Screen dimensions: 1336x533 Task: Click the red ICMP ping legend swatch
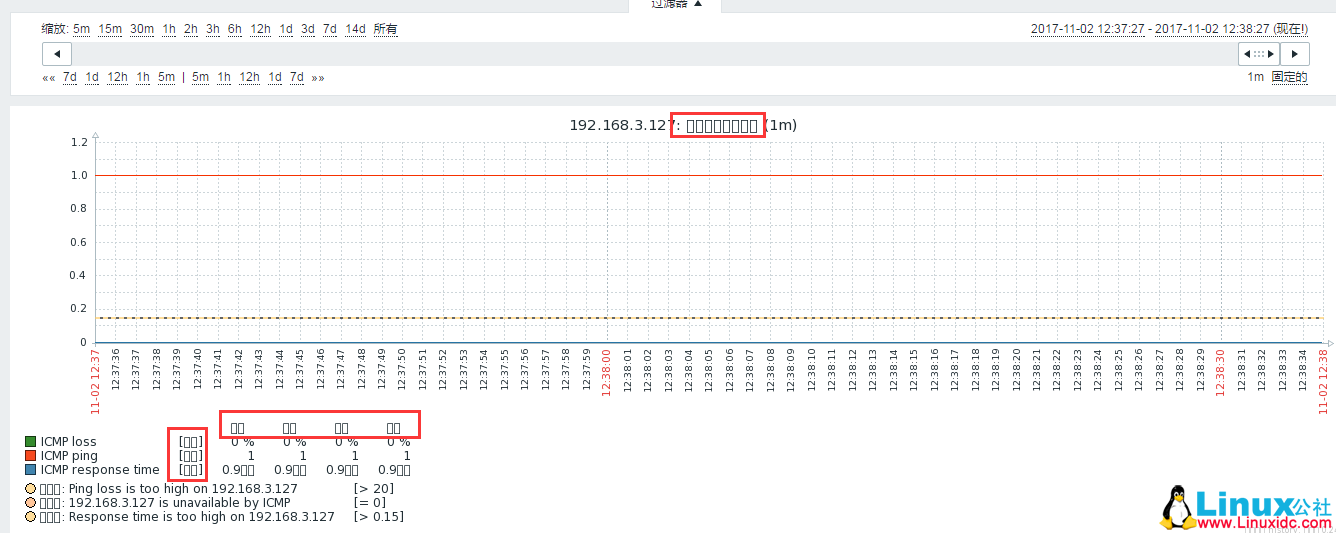(x=31, y=455)
